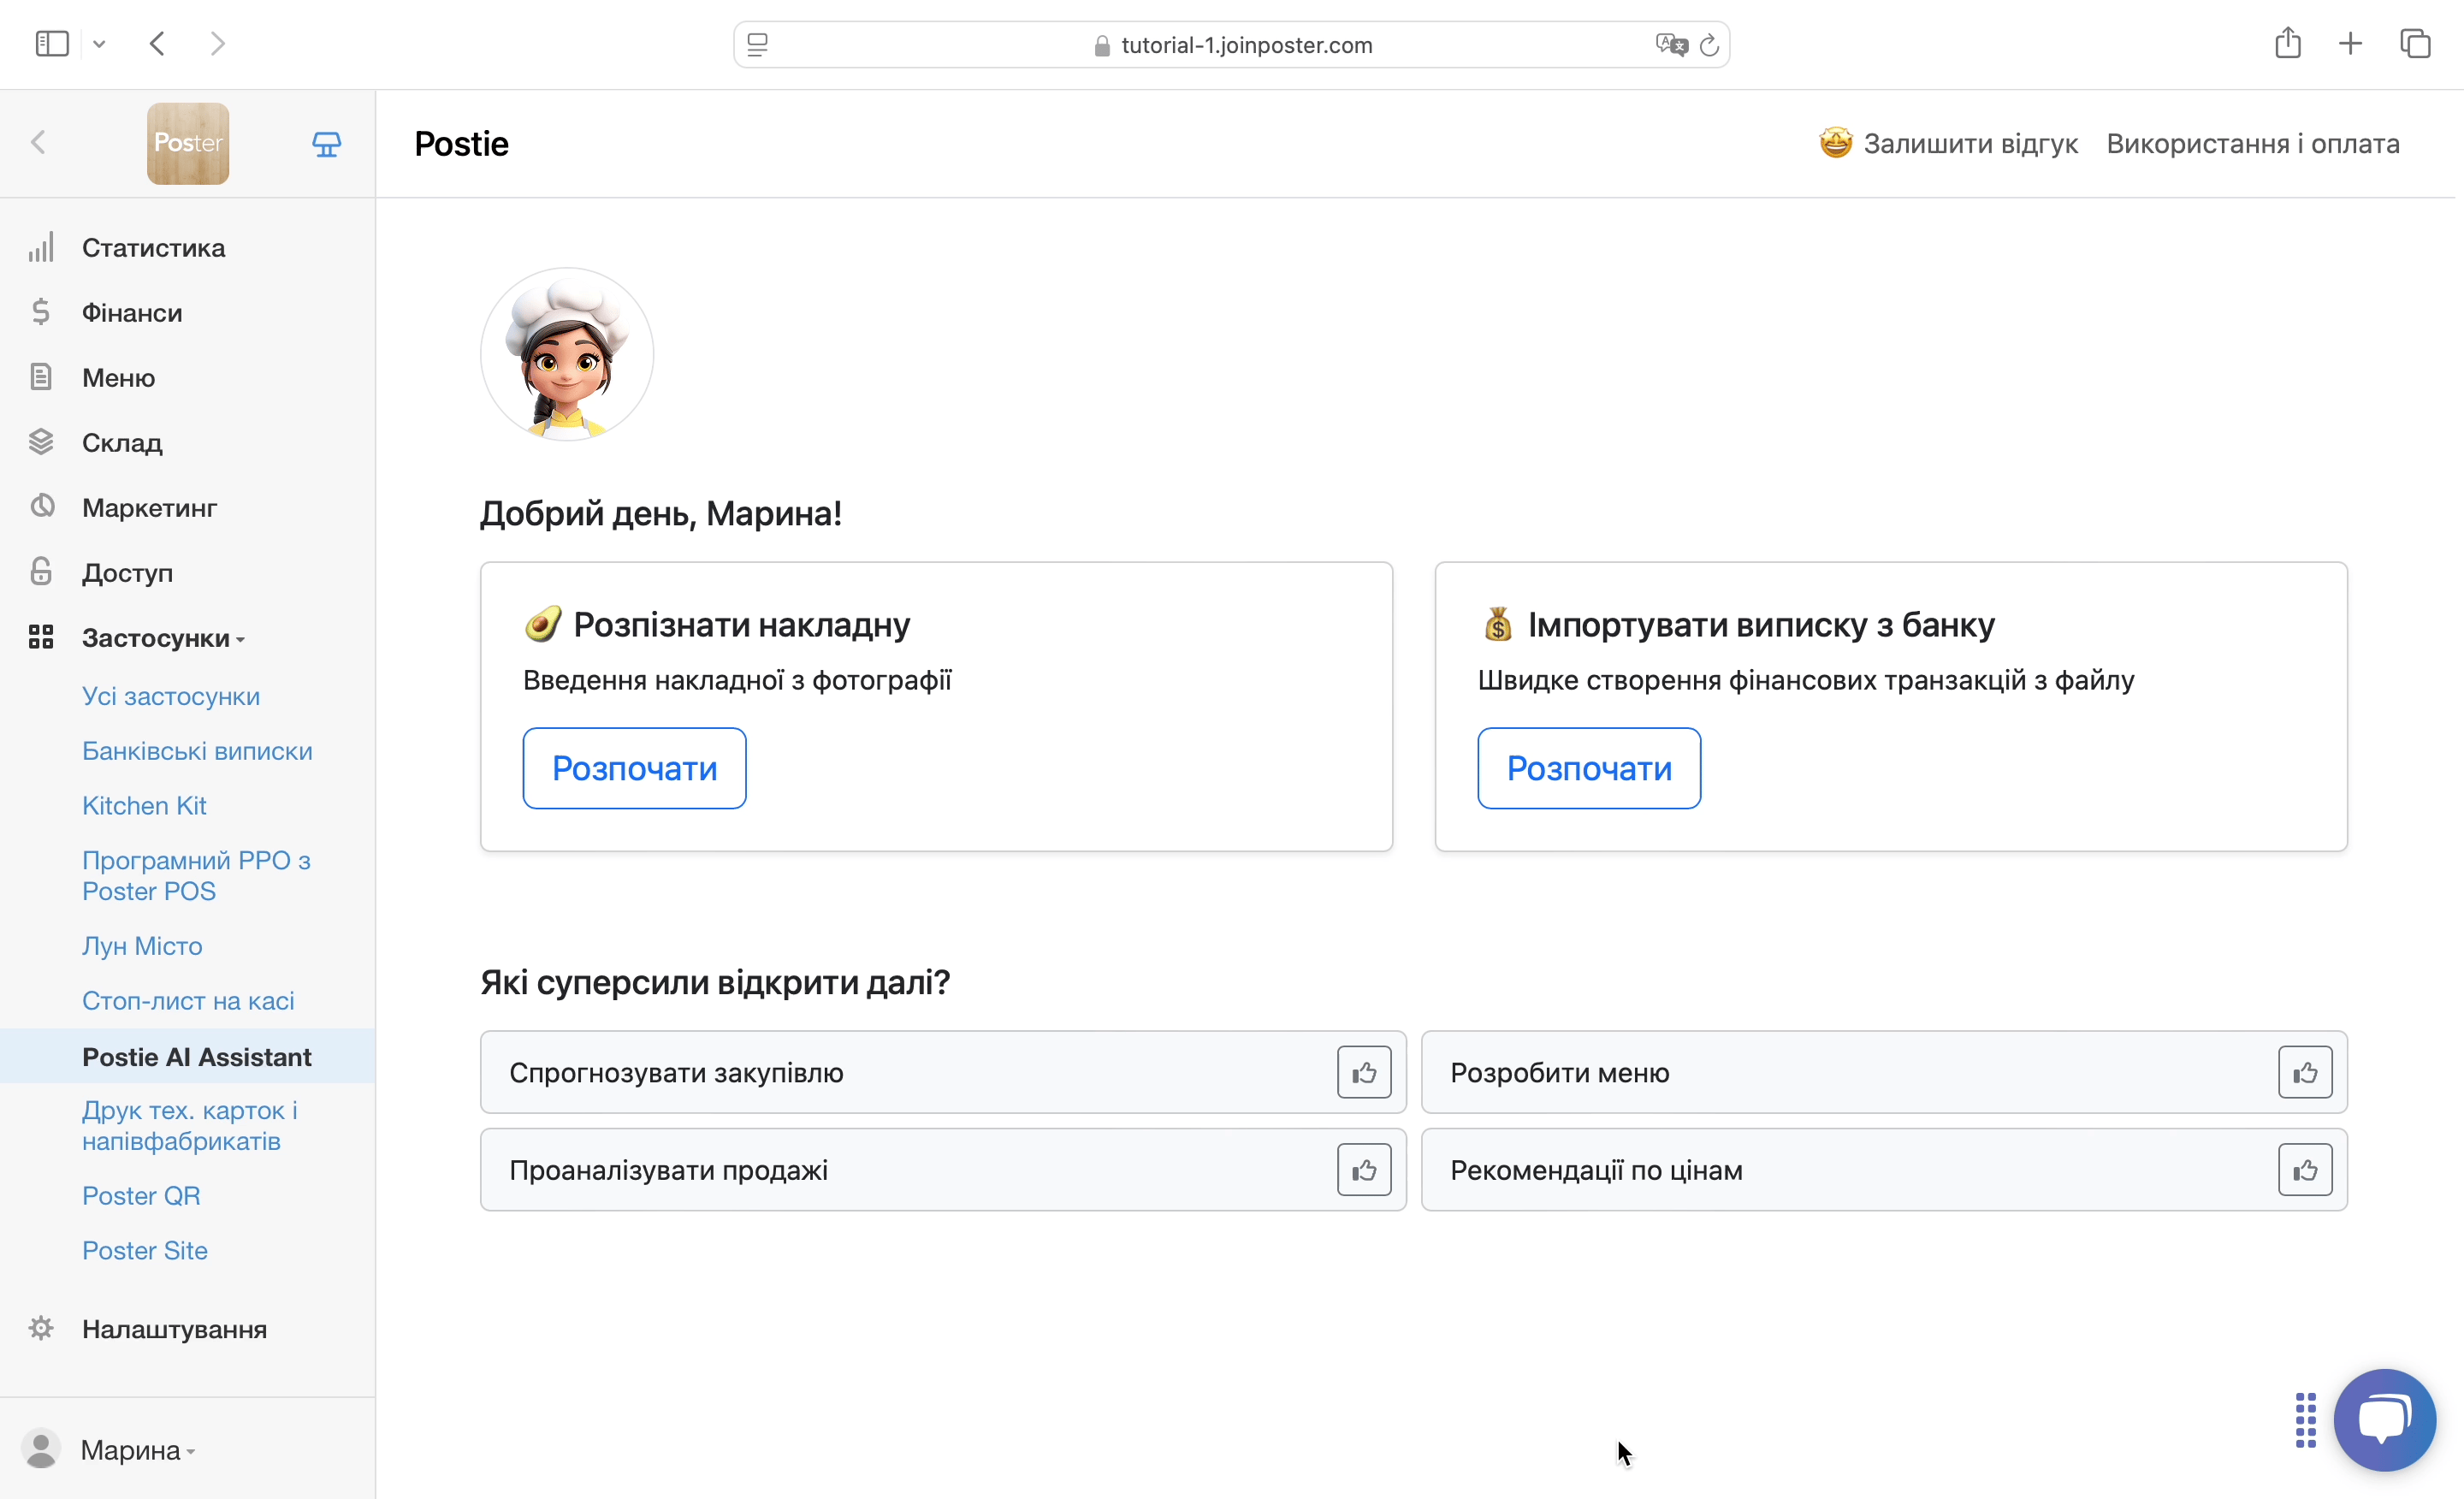Open the support chat bubble
This screenshot has height=1499, width=2464.
2385,1420
